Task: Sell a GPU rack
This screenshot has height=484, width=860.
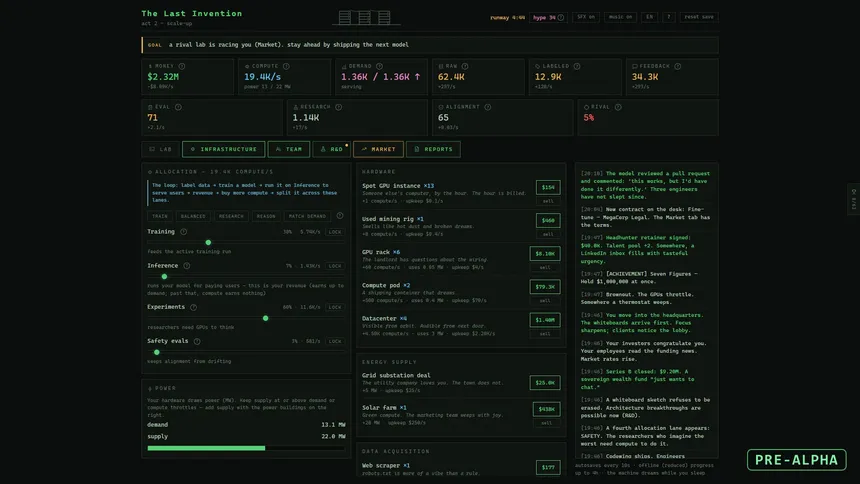Action: pyautogui.click(x=545, y=268)
